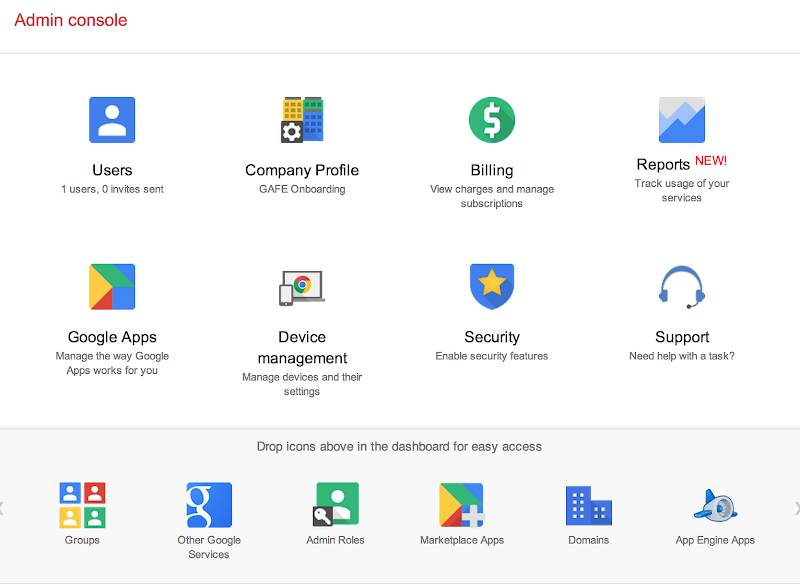The height and width of the screenshot is (584, 800).
Task: Click the red NEW! badge
Action: 711,161
